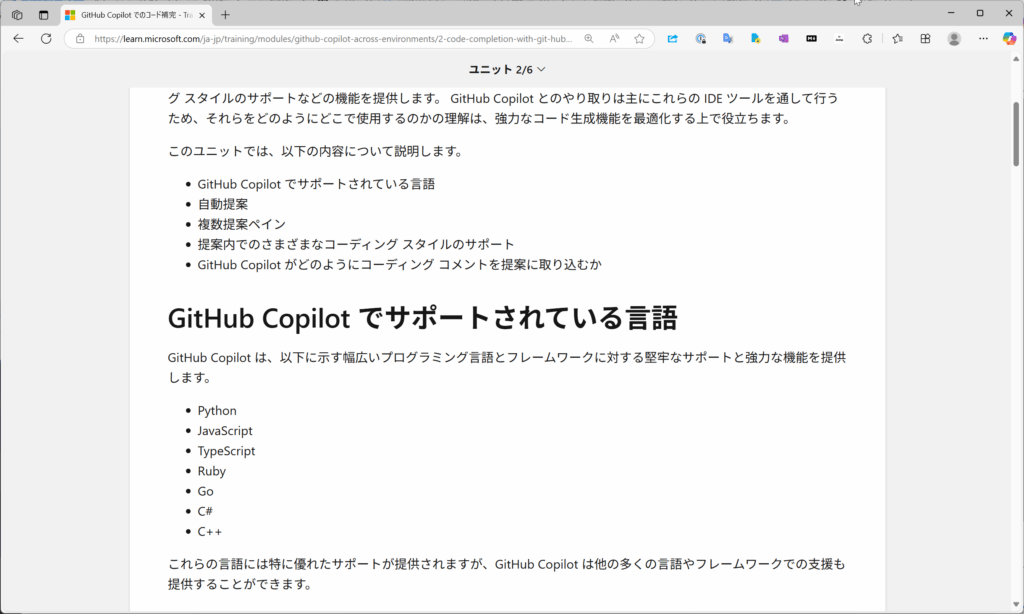Maximize the browser window

coord(980,13)
